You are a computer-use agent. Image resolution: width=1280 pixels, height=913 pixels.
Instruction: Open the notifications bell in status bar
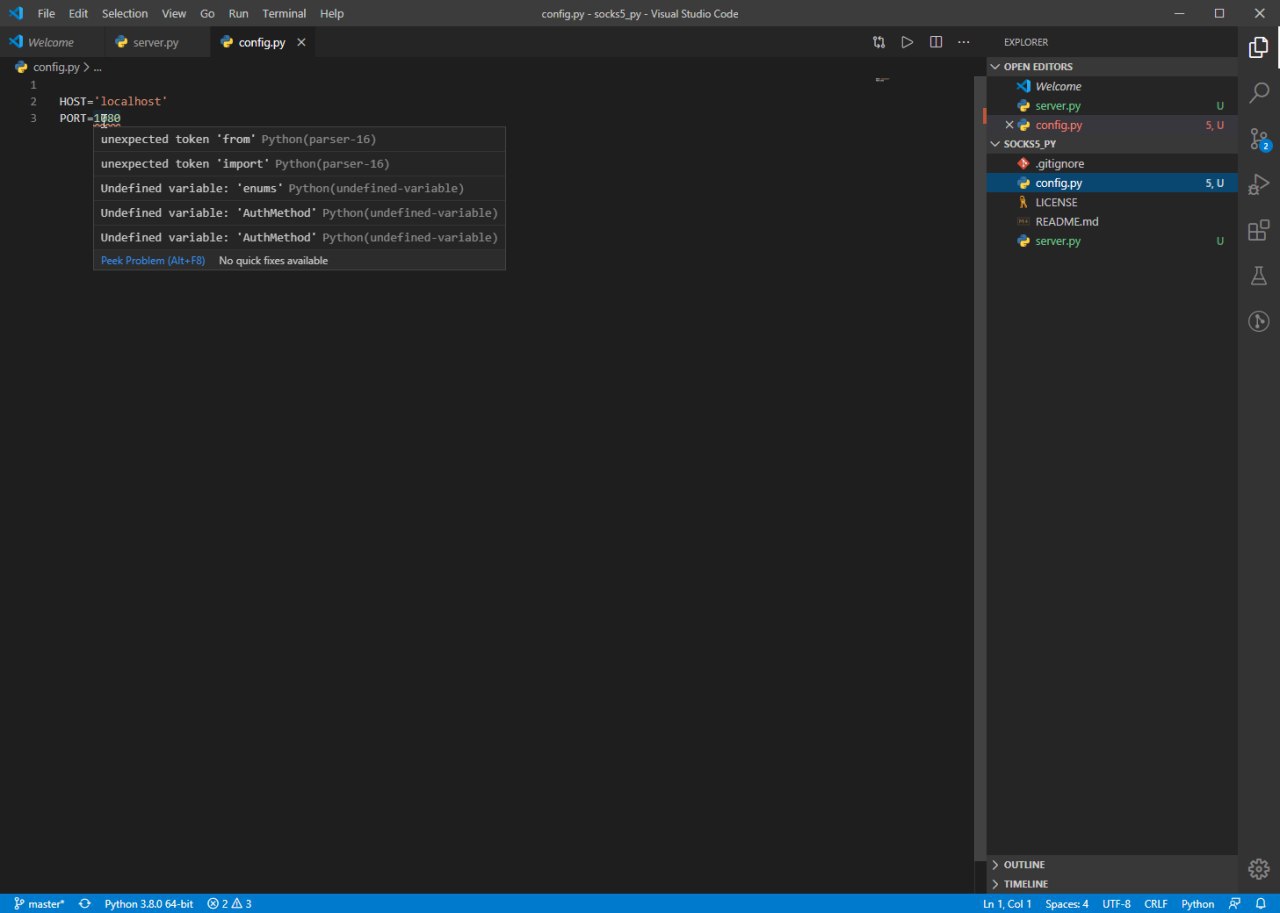tap(1261, 903)
